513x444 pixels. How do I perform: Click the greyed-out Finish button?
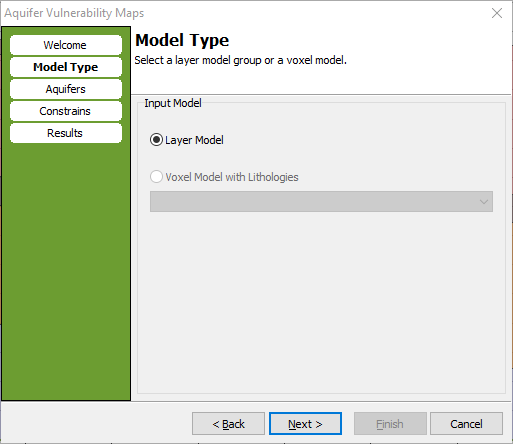coord(390,424)
